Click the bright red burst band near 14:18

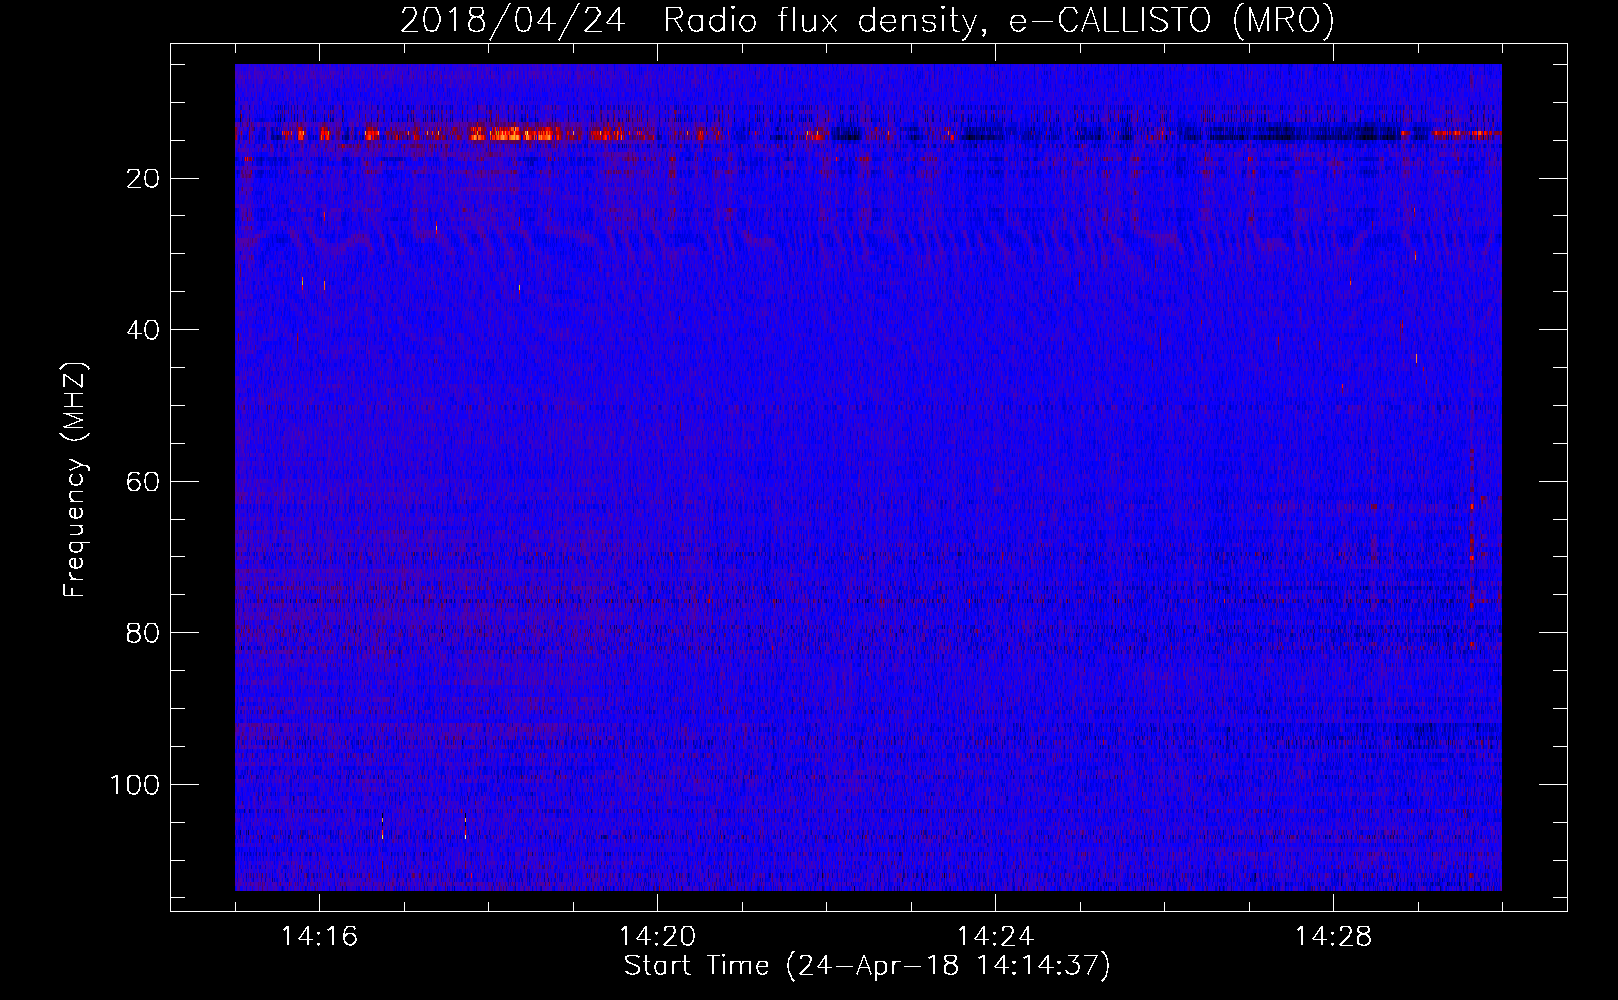click(515, 134)
